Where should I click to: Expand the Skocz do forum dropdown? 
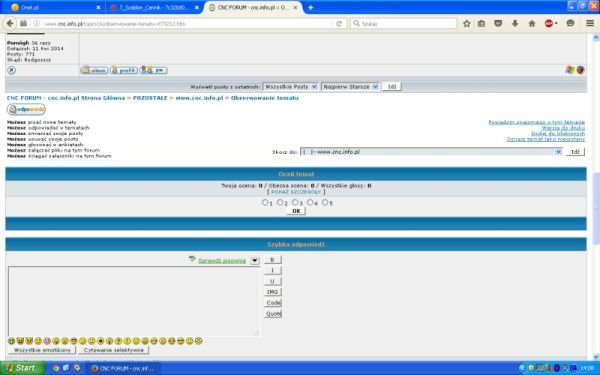click(x=431, y=152)
